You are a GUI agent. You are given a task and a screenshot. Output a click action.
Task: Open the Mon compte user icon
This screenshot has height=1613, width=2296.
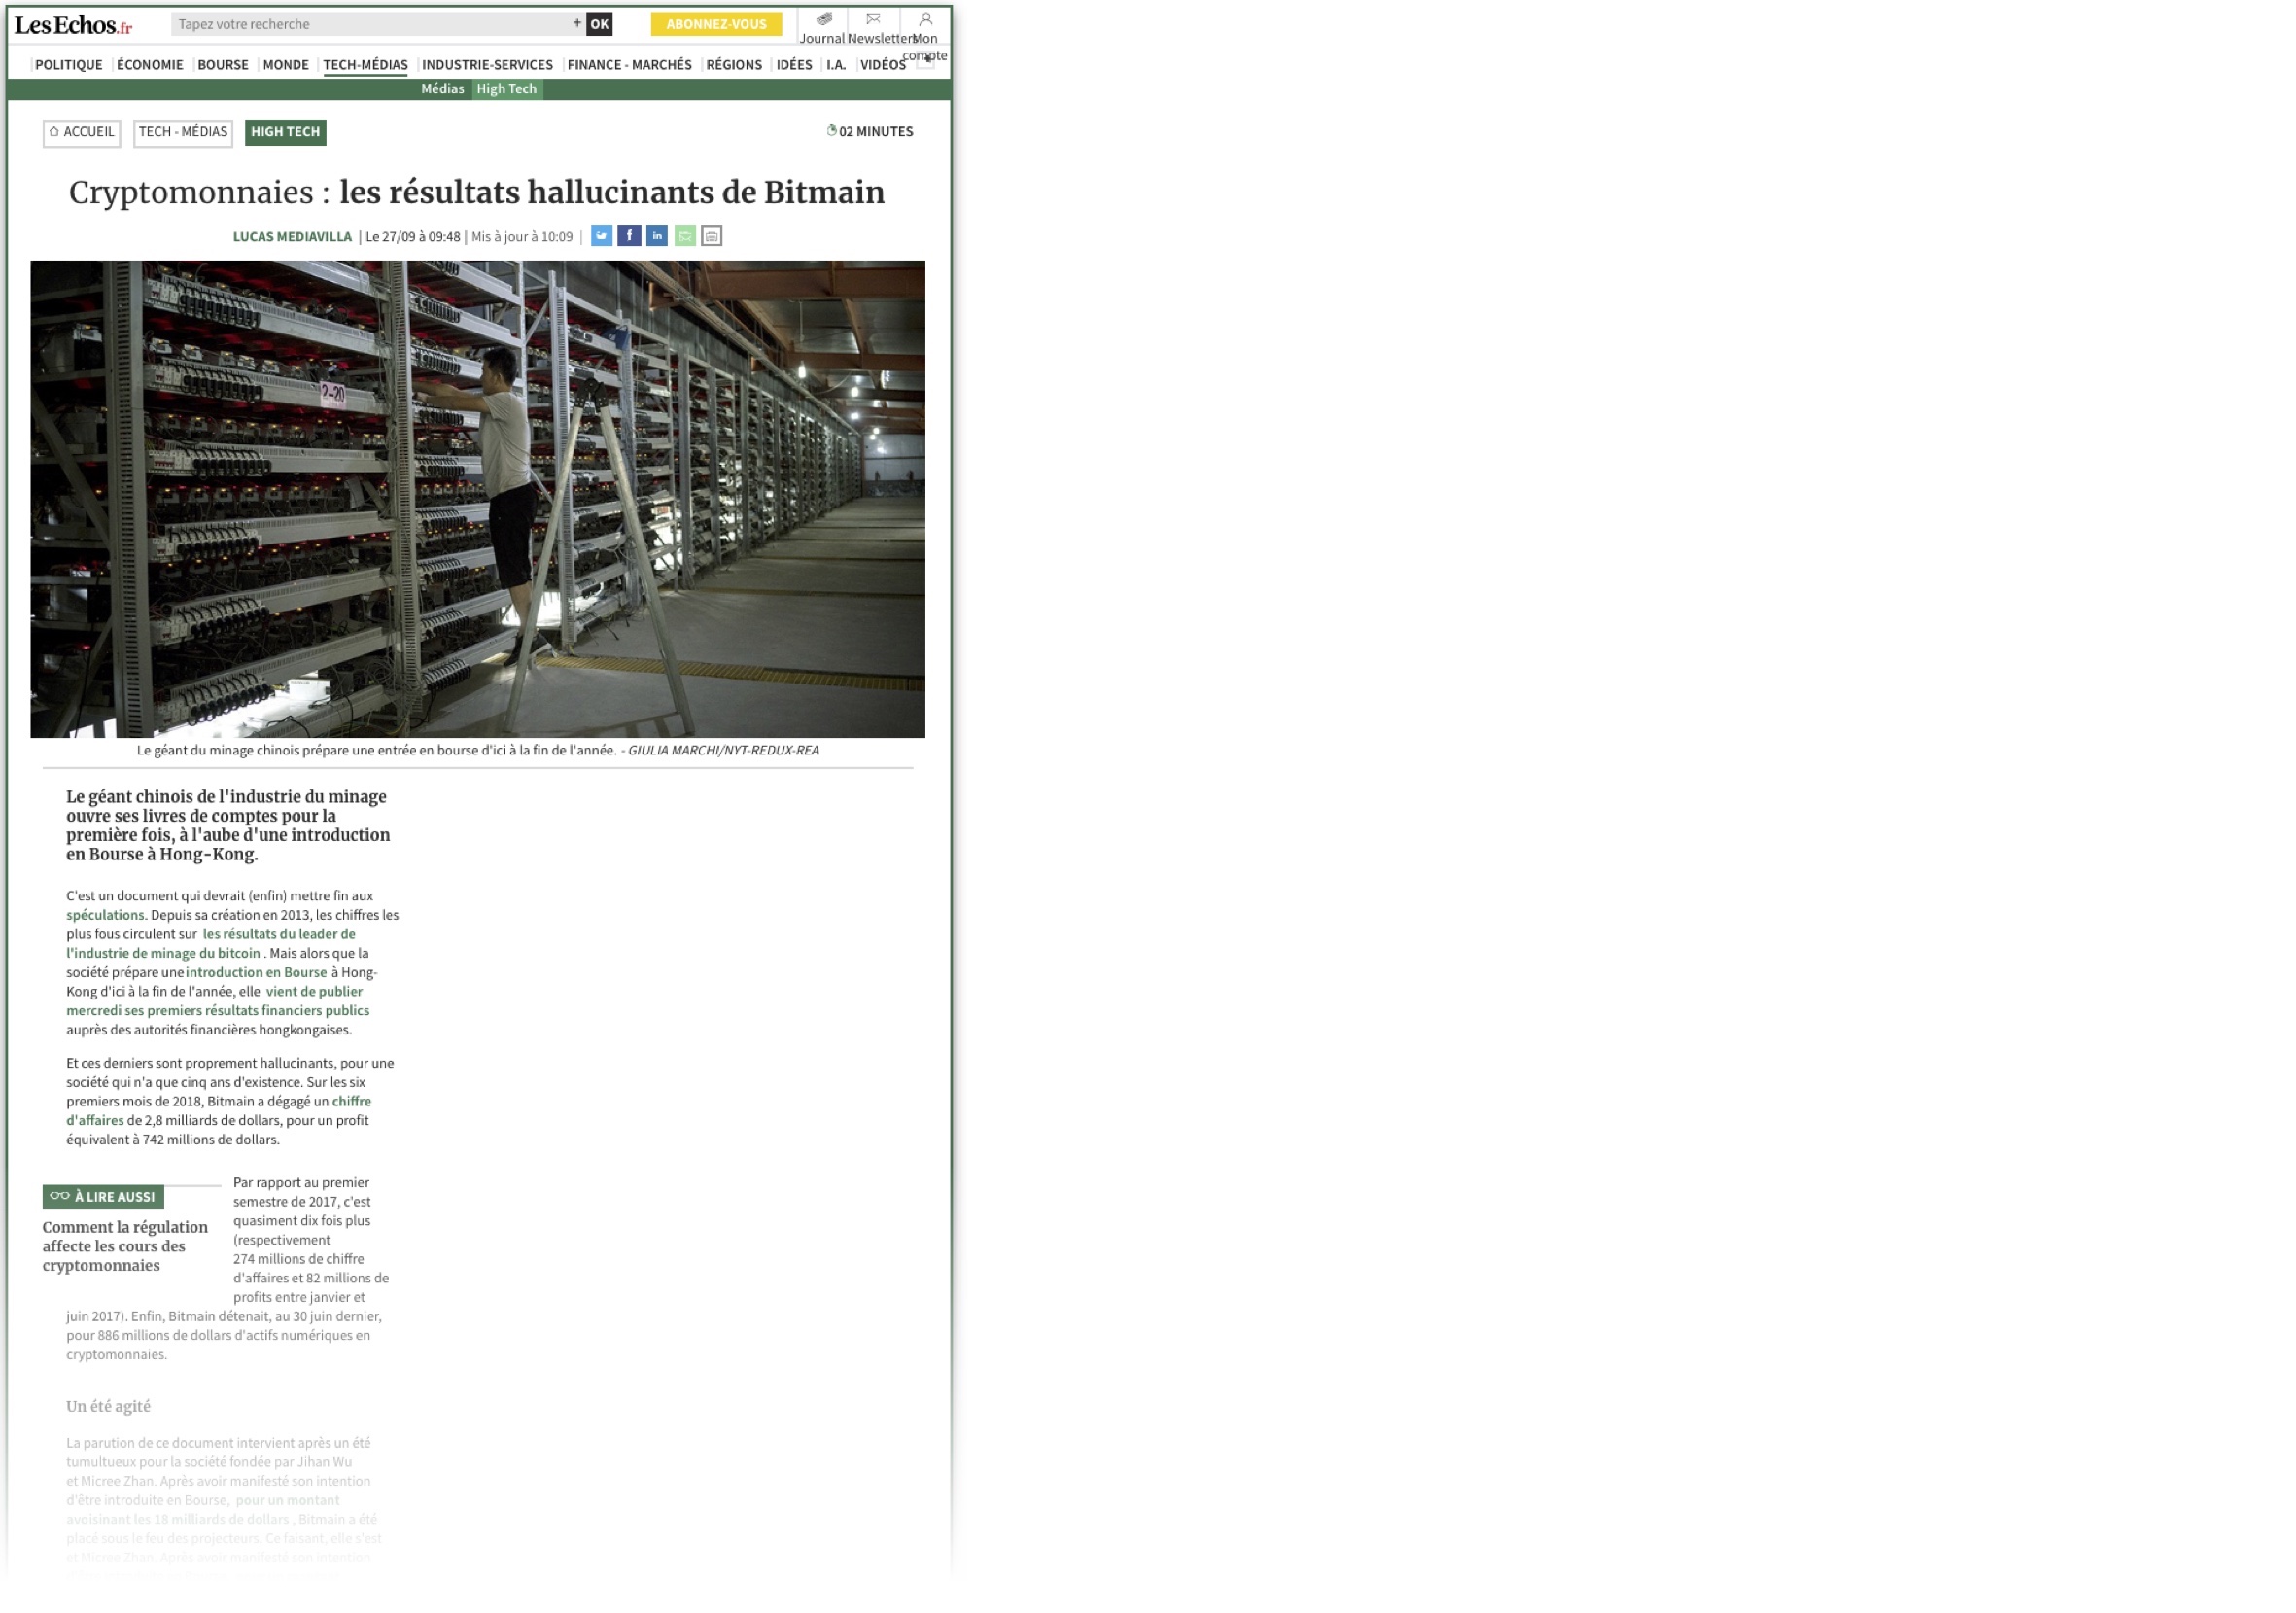(926, 19)
